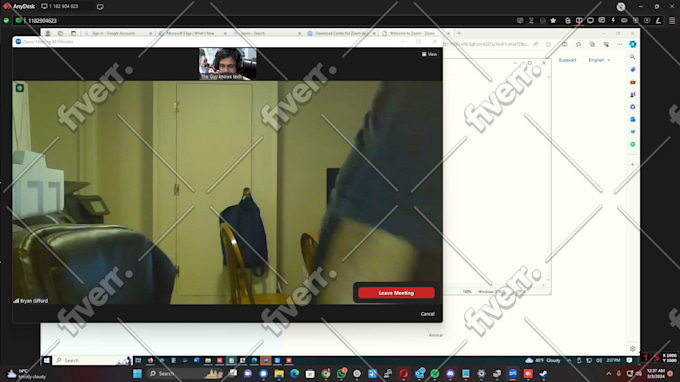Click the Edge read aloud icon

536,44
